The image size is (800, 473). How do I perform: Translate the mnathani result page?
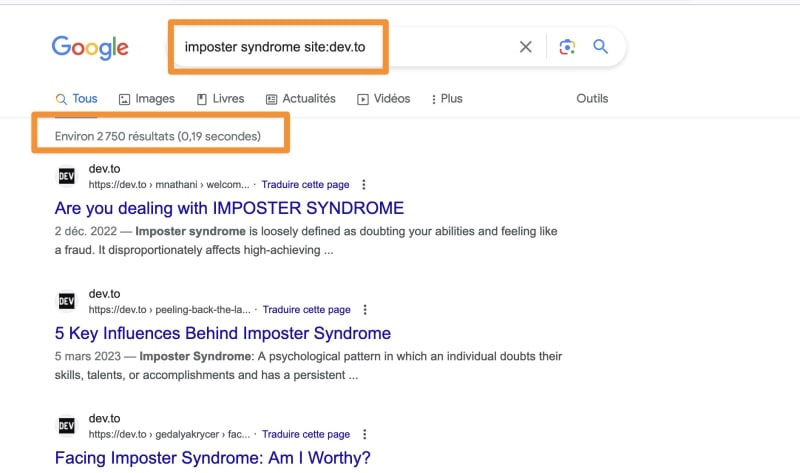pyautogui.click(x=306, y=185)
